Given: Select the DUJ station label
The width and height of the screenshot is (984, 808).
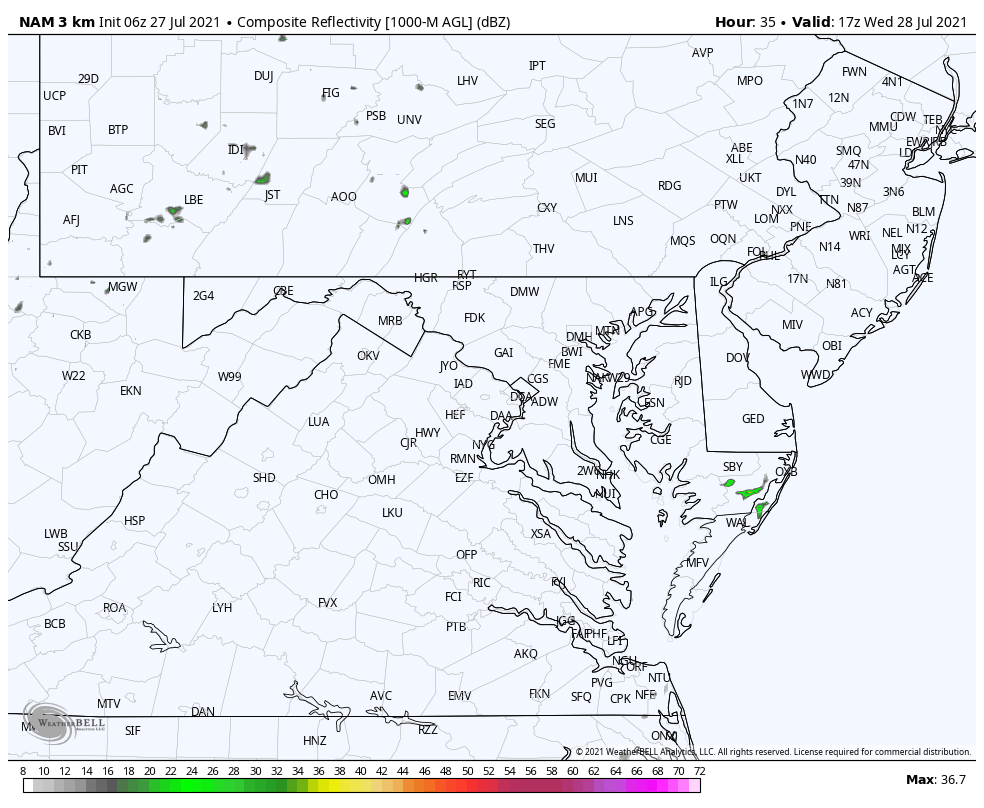Looking at the screenshot, I should [x=264, y=76].
